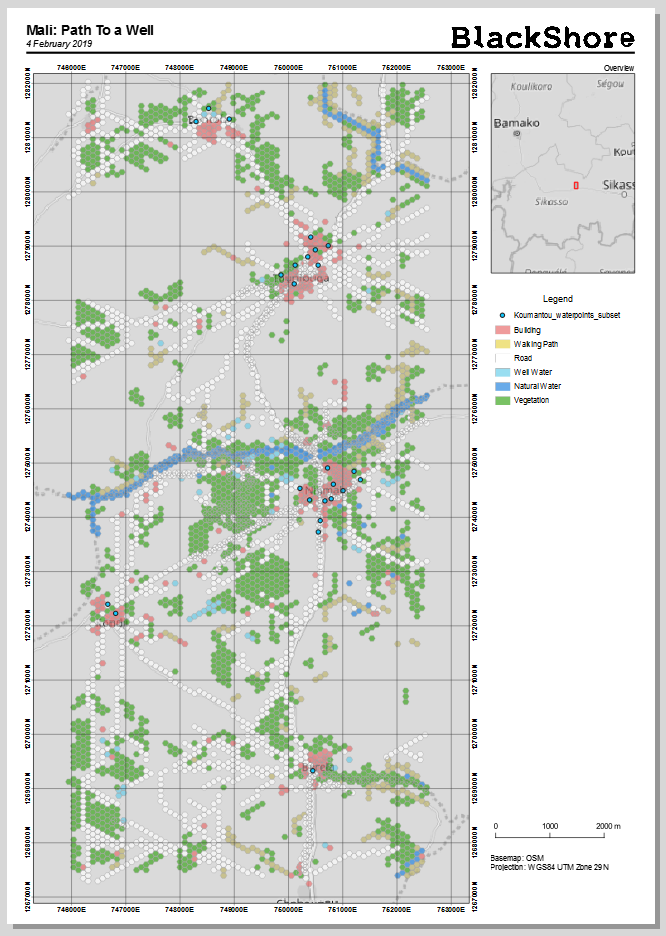
Task: Click the scale bar's '1000' label
Action: [550, 826]
